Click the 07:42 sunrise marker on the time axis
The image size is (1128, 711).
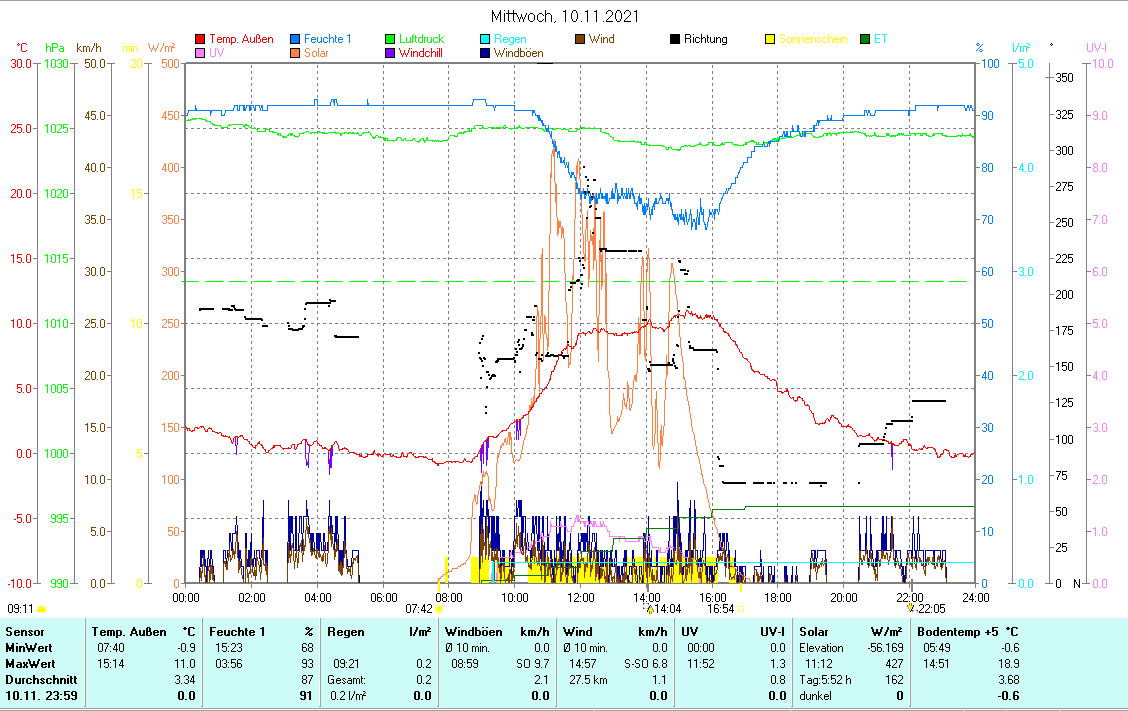419,608
